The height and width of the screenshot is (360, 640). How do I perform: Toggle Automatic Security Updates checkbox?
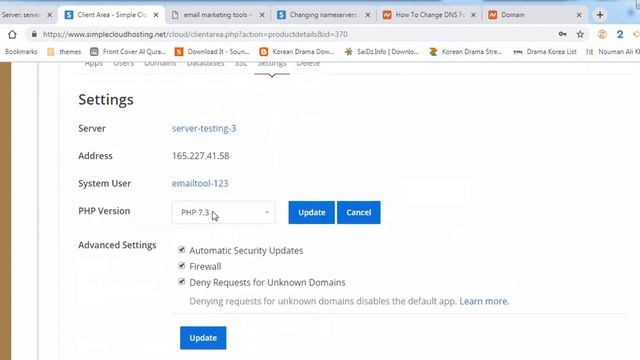tap(182, 249)
